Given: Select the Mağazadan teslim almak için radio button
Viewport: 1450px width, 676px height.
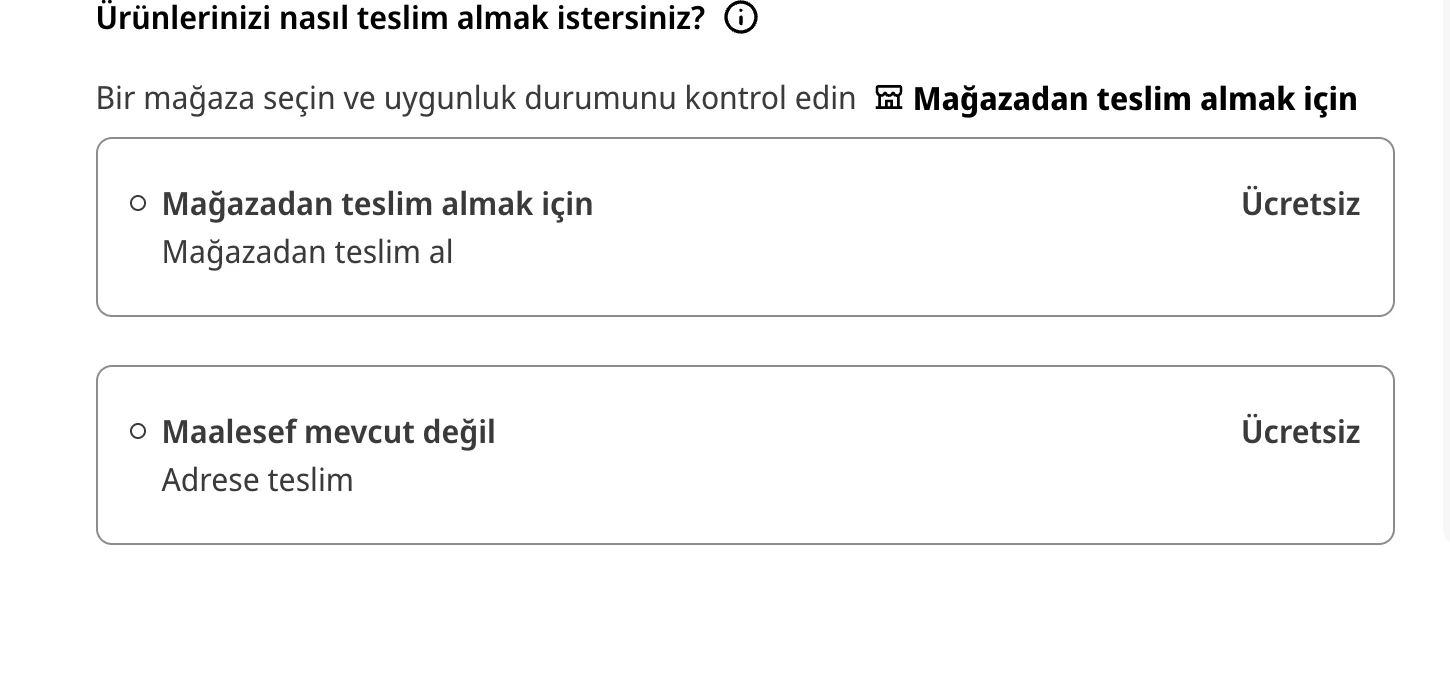Looking at the screenshot, I should pos(139,204).
